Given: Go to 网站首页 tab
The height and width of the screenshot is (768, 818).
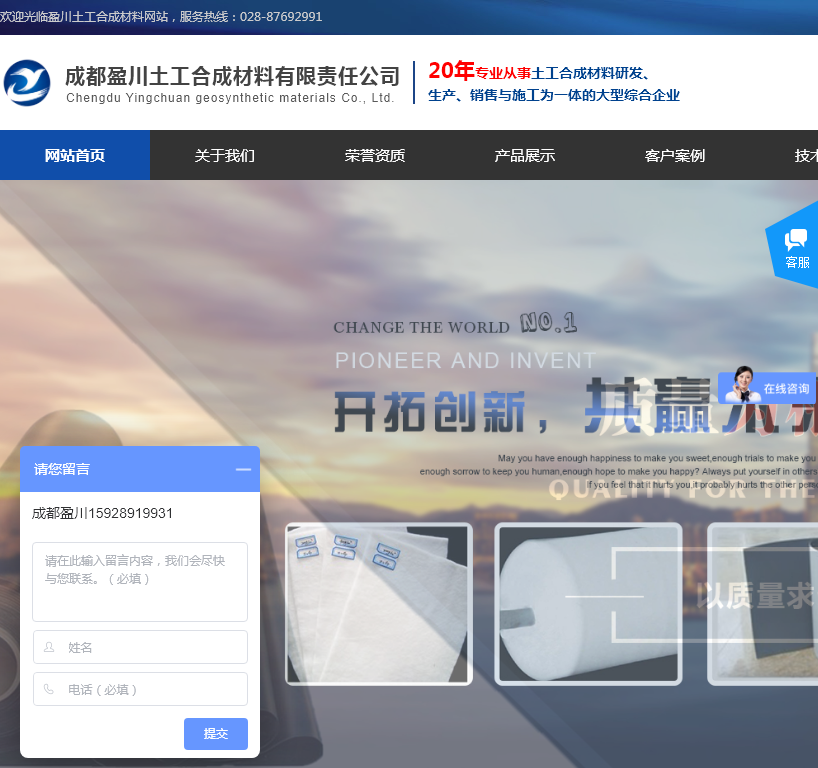Looking at the screenshot, I should click(x=75, y=155).
